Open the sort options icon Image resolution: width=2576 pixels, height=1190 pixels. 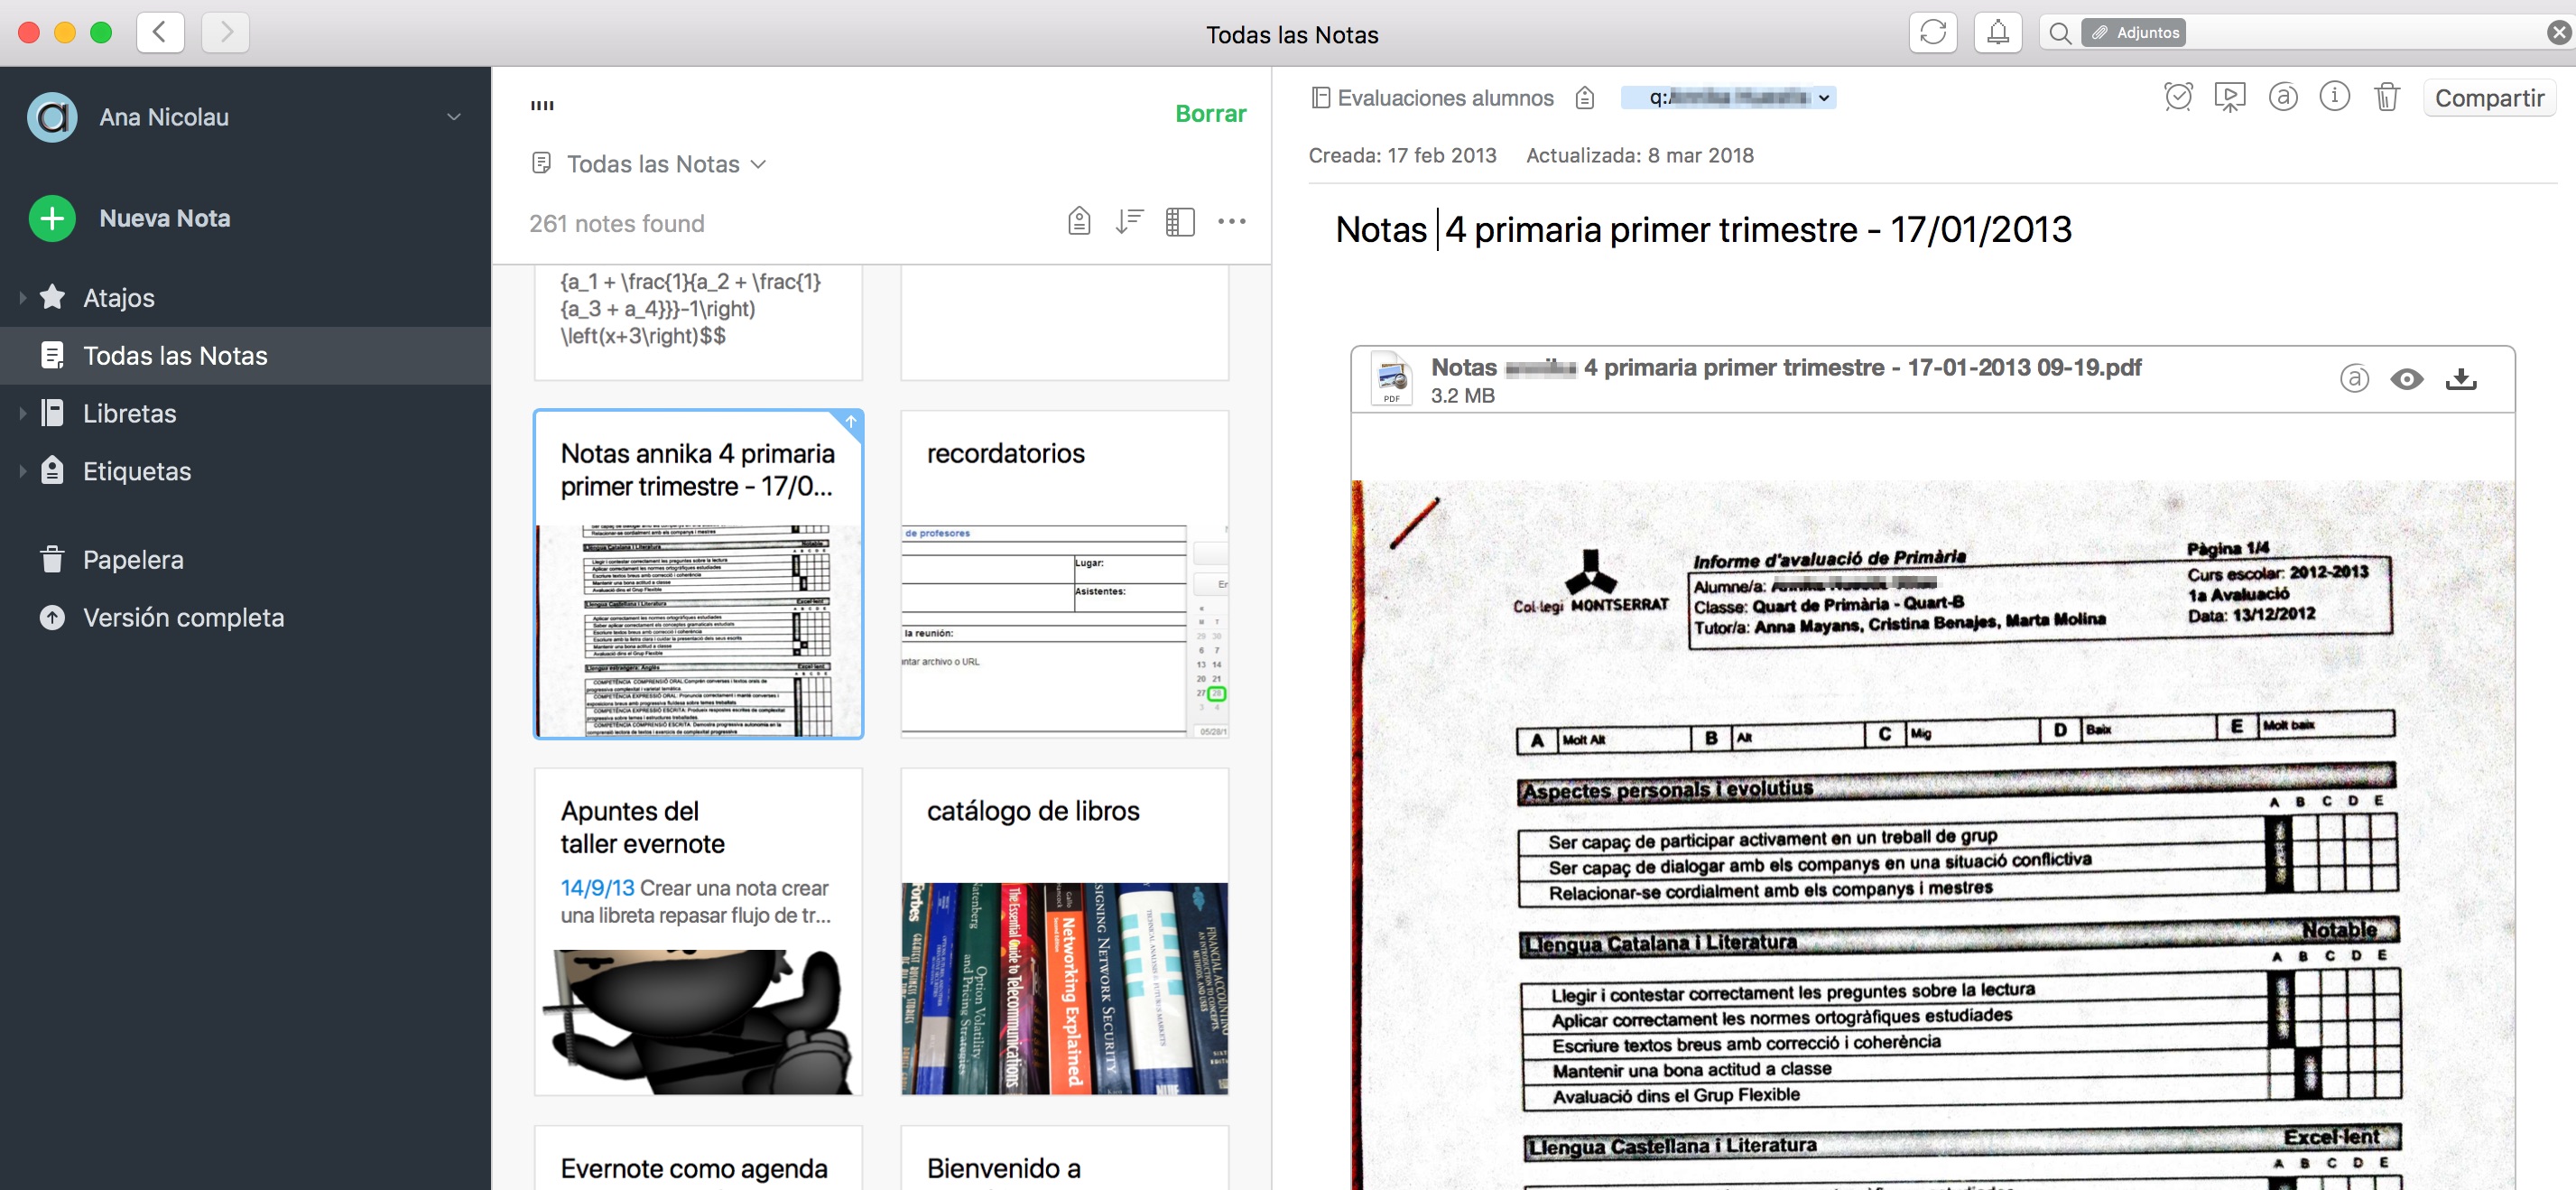coord(1128,221)
